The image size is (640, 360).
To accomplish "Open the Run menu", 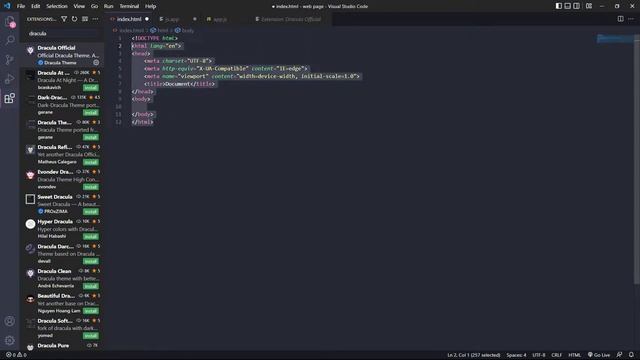I will 108,6.
